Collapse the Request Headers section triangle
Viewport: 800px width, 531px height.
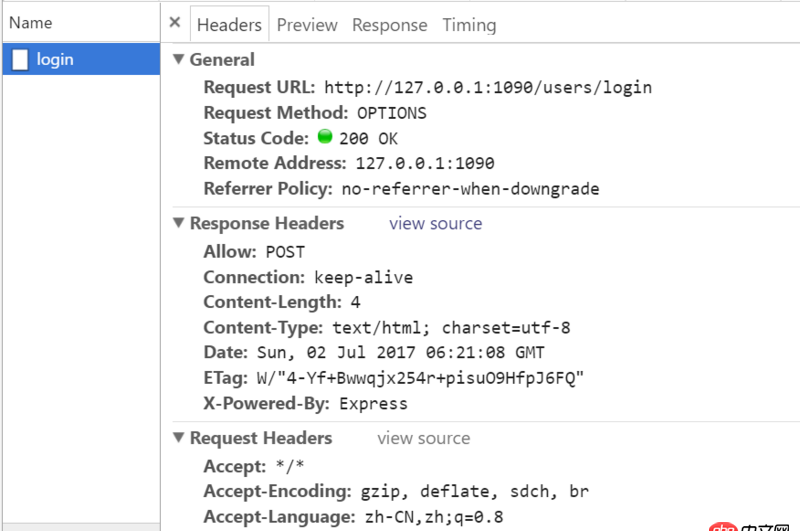[x=178, y=438]
